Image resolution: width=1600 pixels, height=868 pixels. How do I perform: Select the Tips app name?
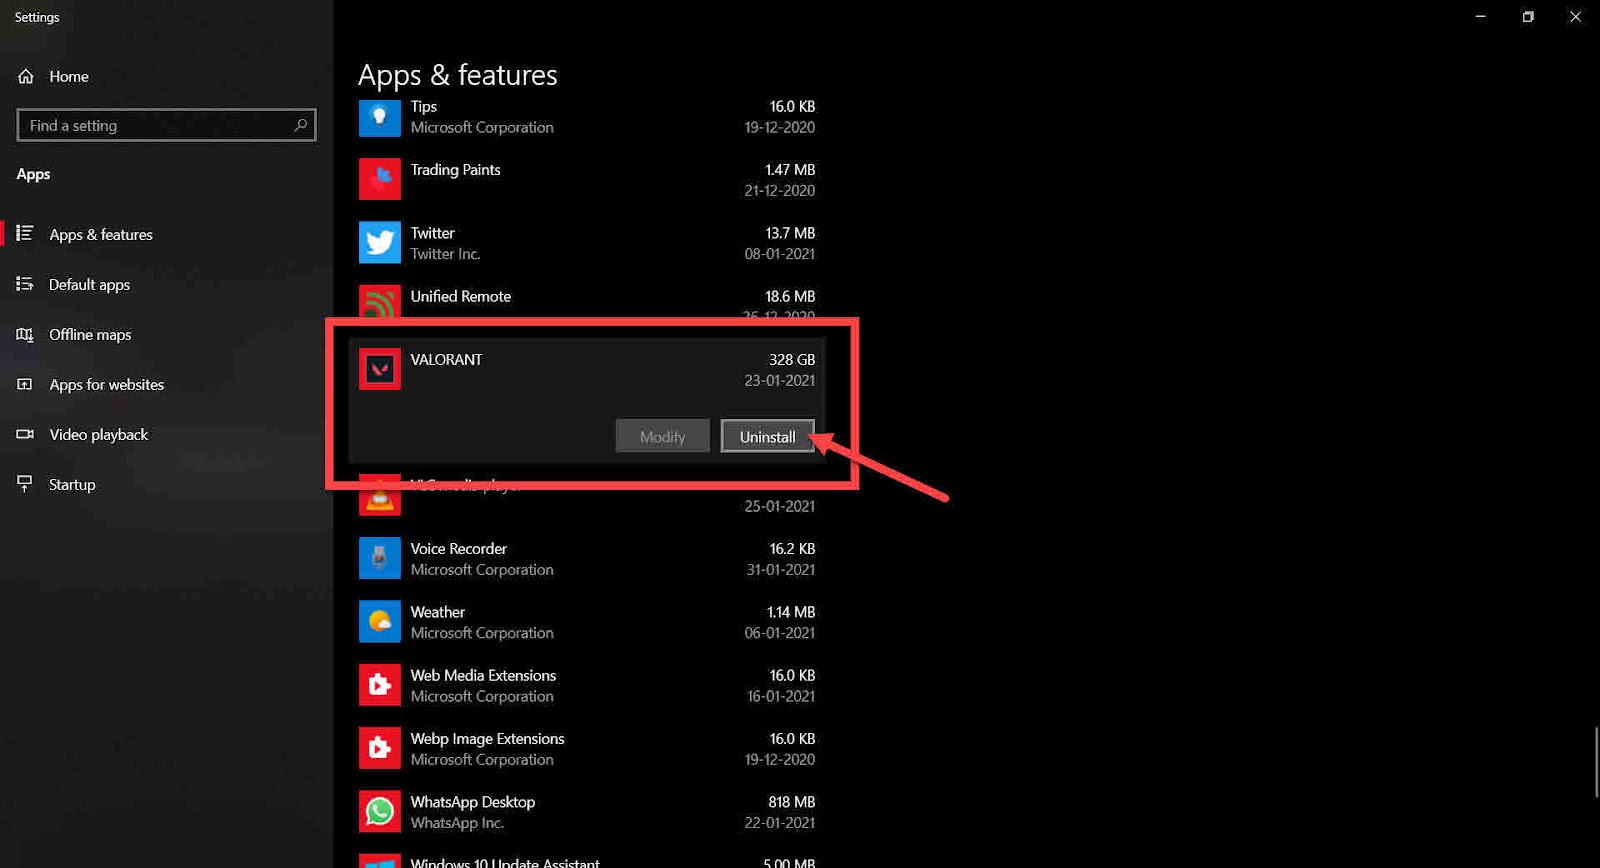click(x=424, y=106)
